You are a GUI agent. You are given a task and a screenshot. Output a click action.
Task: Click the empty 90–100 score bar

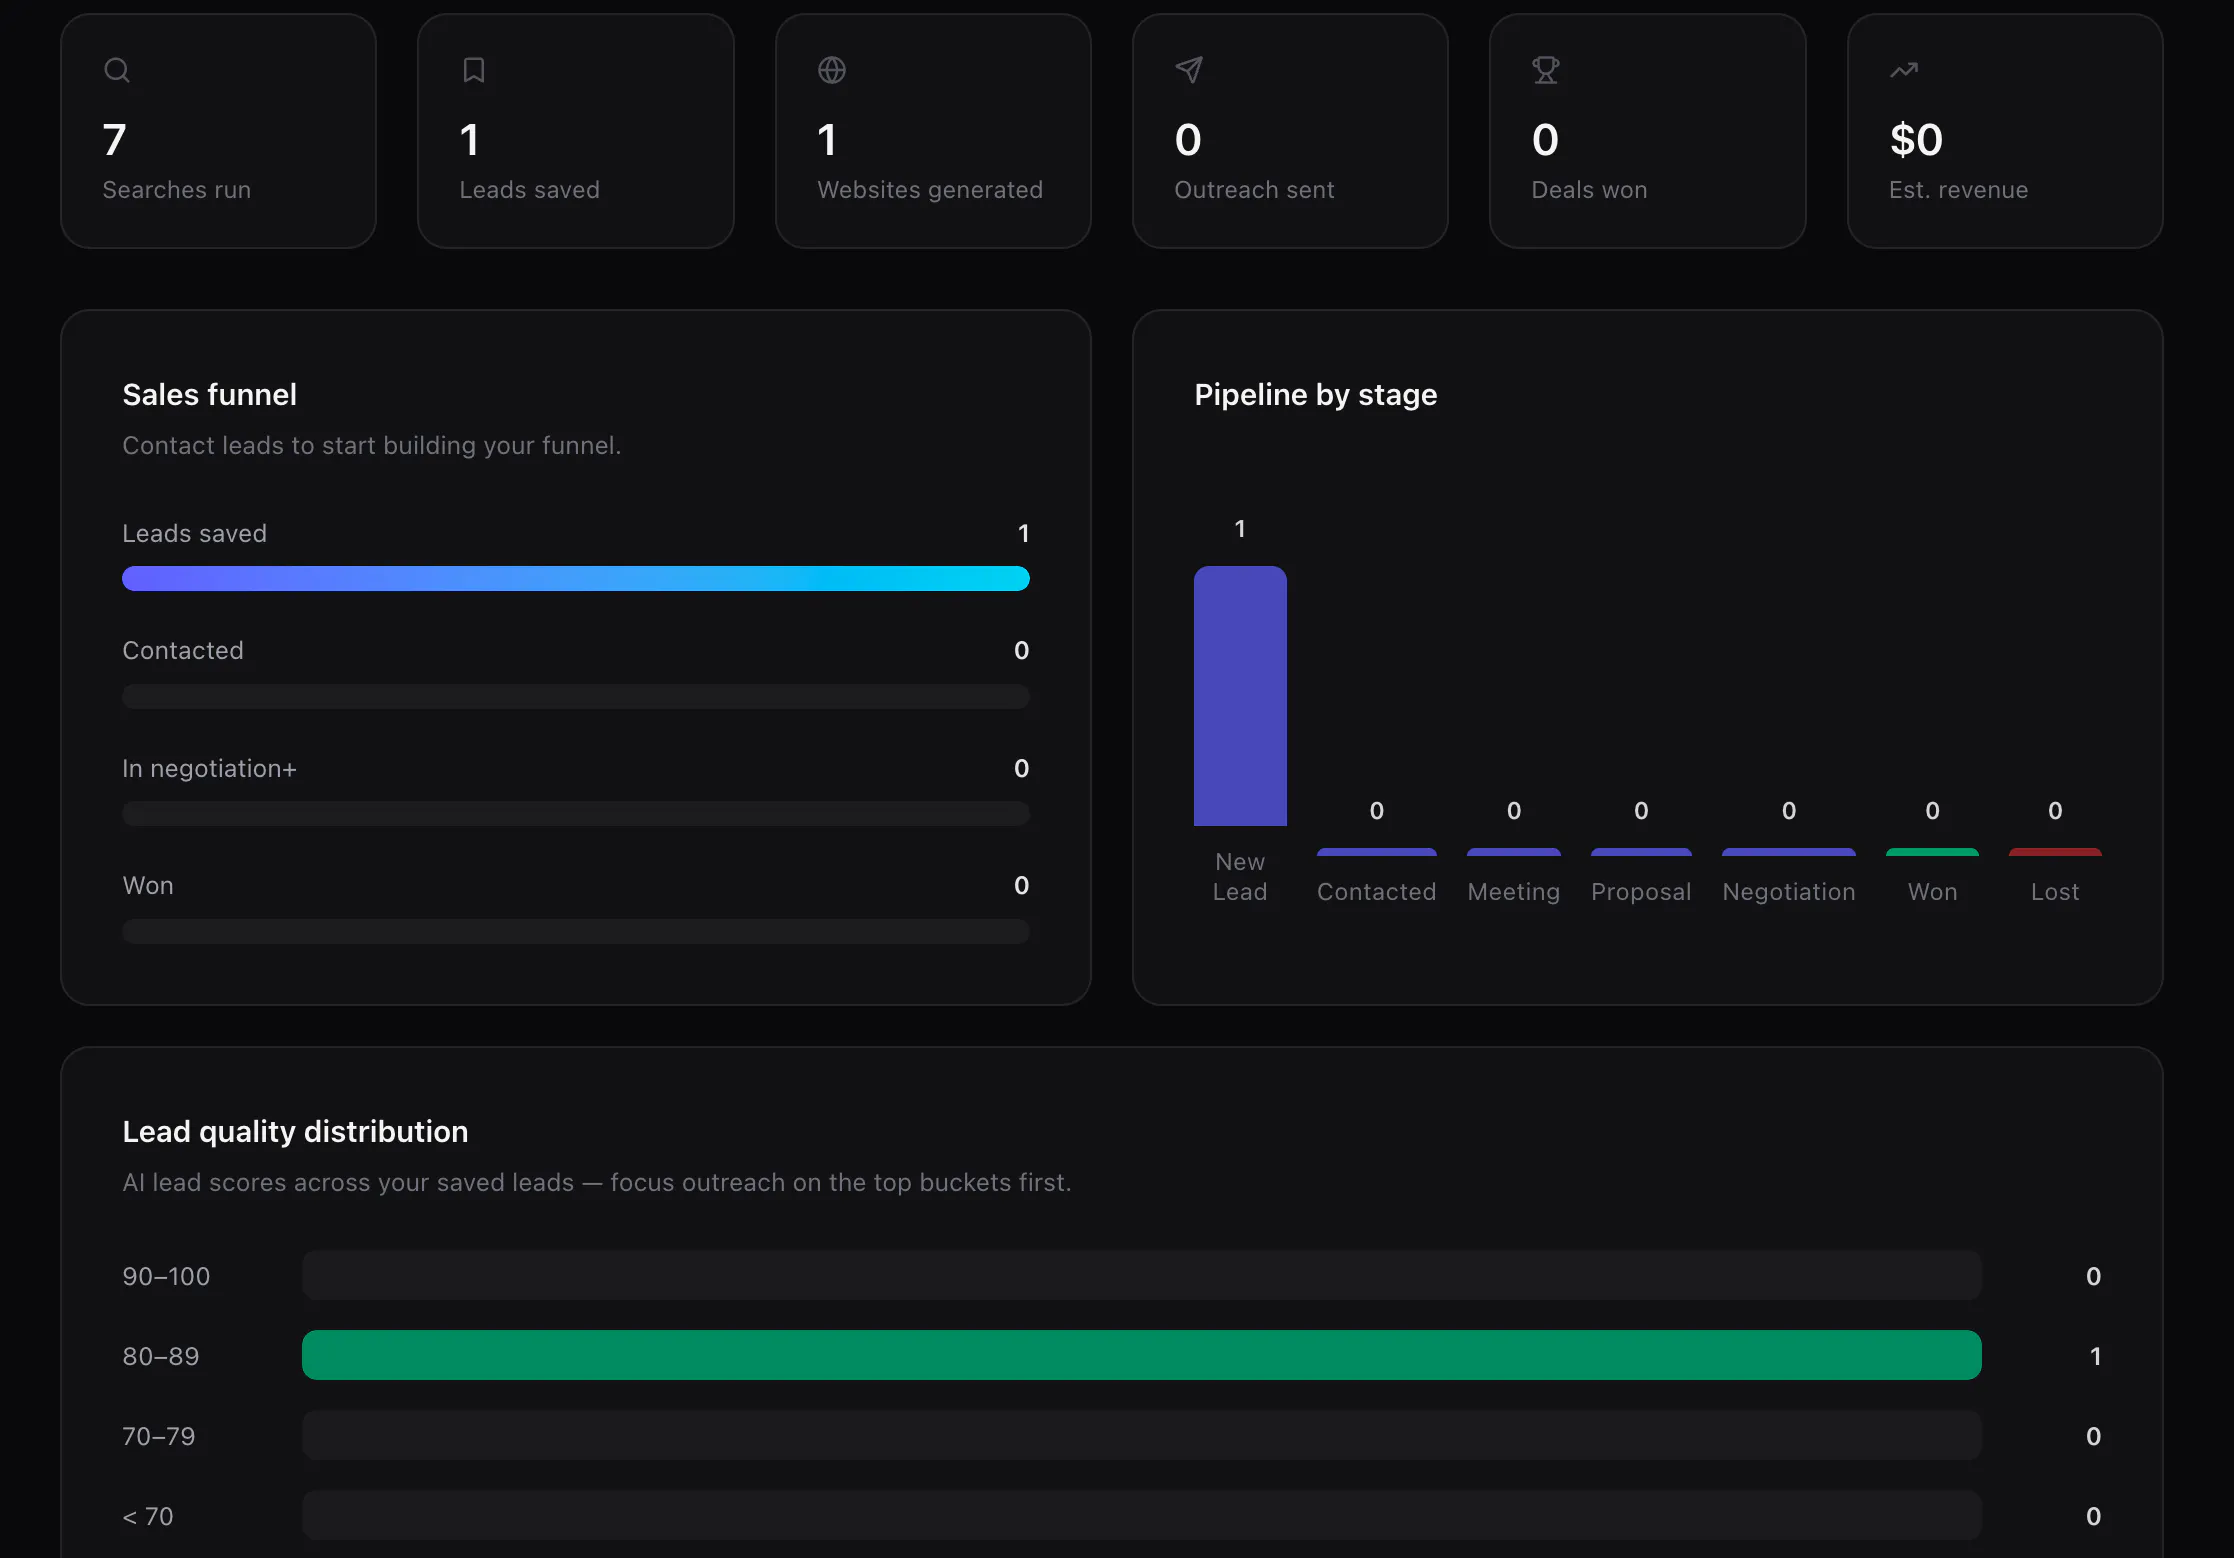[1142, 1275]
